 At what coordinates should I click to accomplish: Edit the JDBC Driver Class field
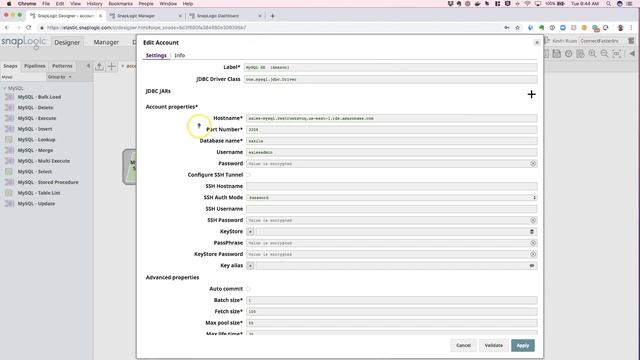point(390,79)
